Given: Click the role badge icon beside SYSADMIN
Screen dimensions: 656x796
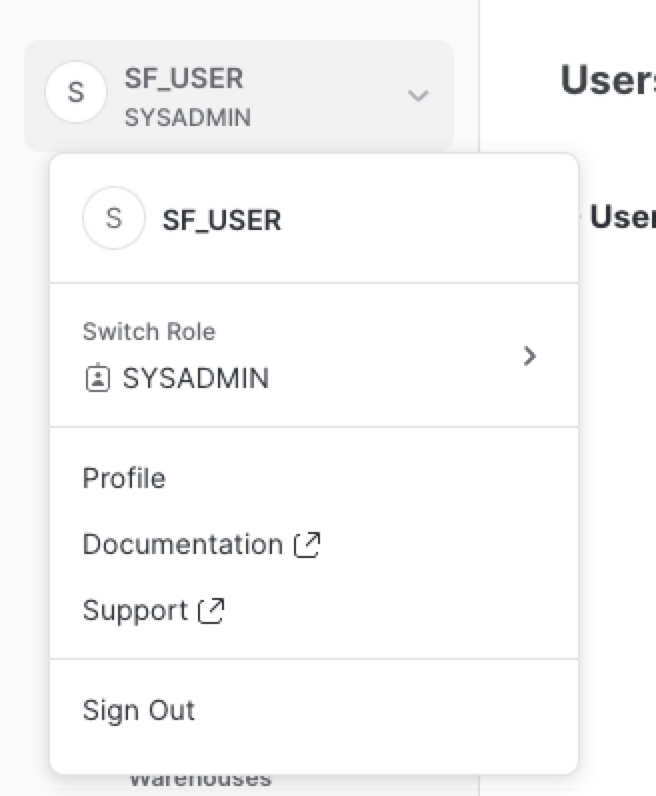Looking at the screenshot, I should point(97,379).
